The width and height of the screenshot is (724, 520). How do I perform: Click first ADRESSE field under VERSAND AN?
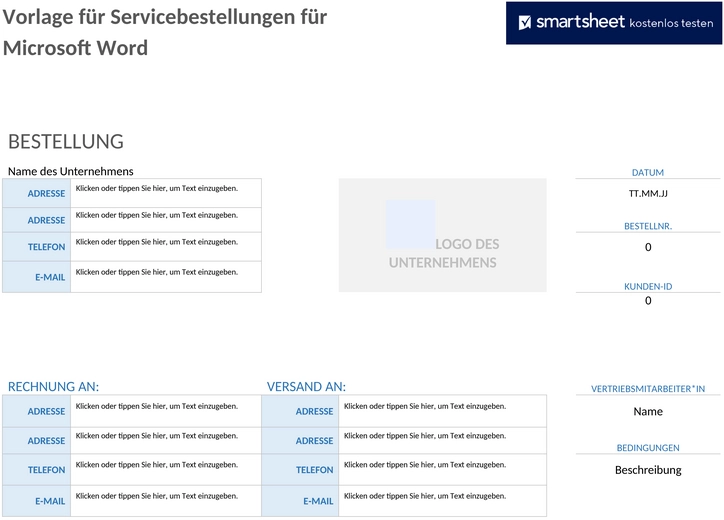tap(442, 411)
